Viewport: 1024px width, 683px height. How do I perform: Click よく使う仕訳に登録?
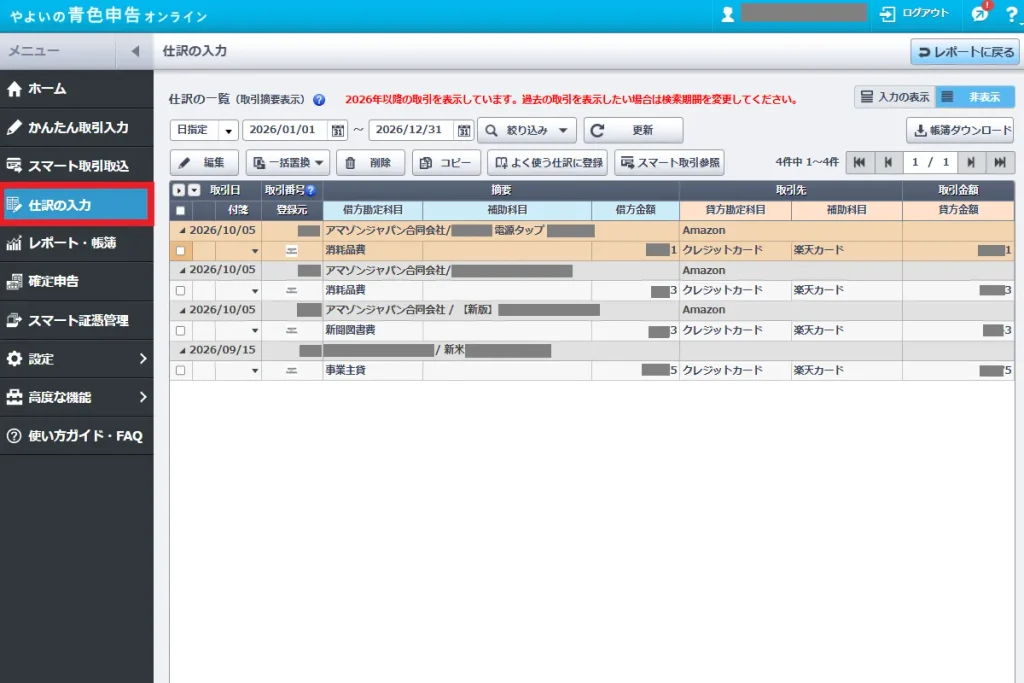[547, 163]
